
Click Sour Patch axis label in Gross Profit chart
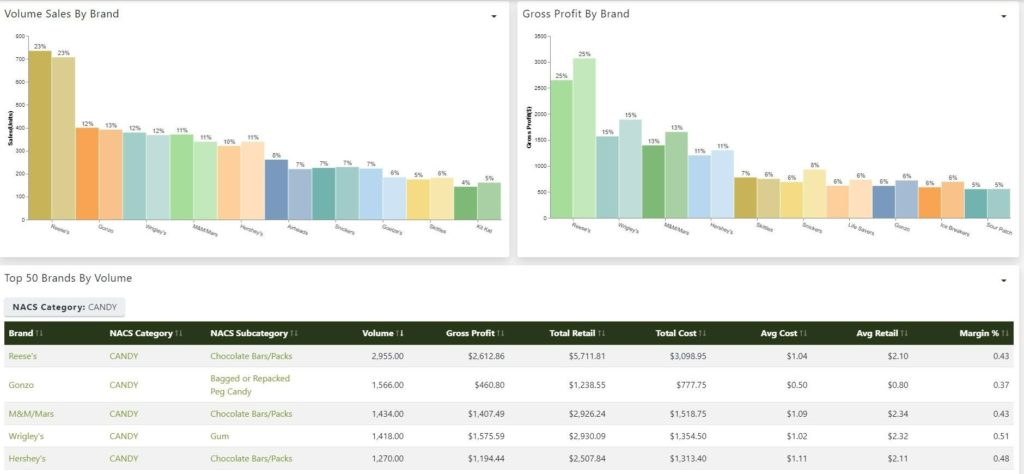click(x=999, y=230)
